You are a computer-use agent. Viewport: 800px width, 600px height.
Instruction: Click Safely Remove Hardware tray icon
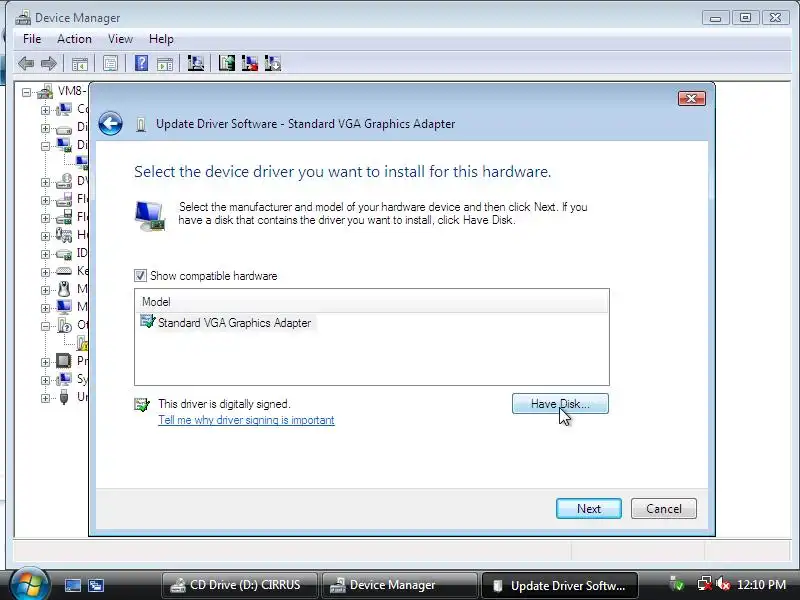coord(677,584)
